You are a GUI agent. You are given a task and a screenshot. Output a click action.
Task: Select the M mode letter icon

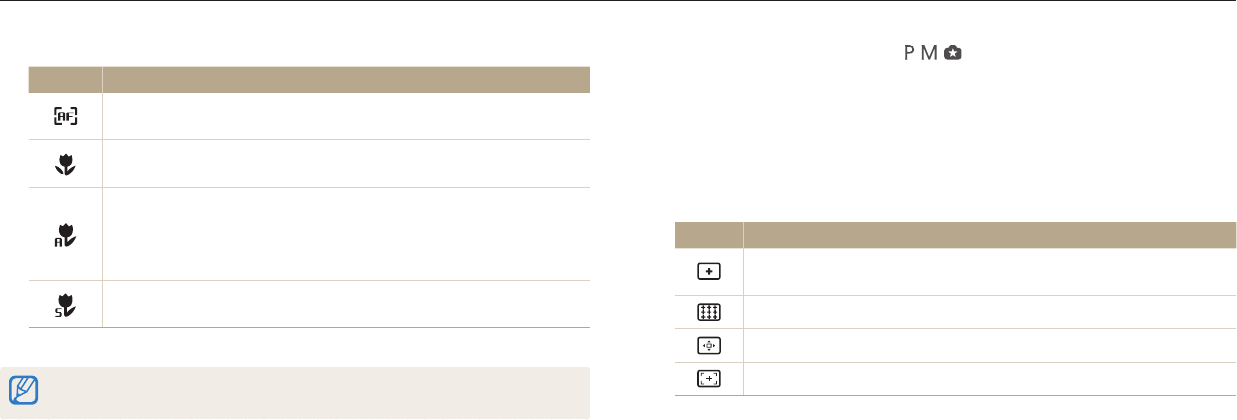tap(929, 53)
